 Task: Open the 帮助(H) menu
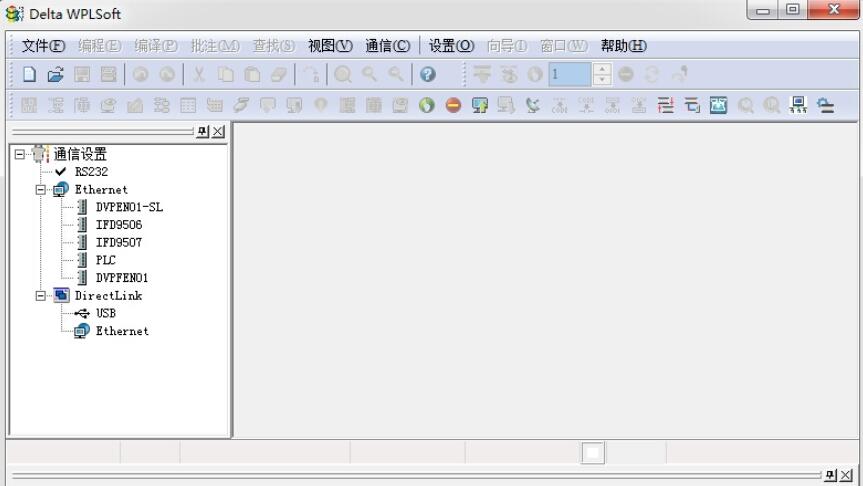point(624,46)
